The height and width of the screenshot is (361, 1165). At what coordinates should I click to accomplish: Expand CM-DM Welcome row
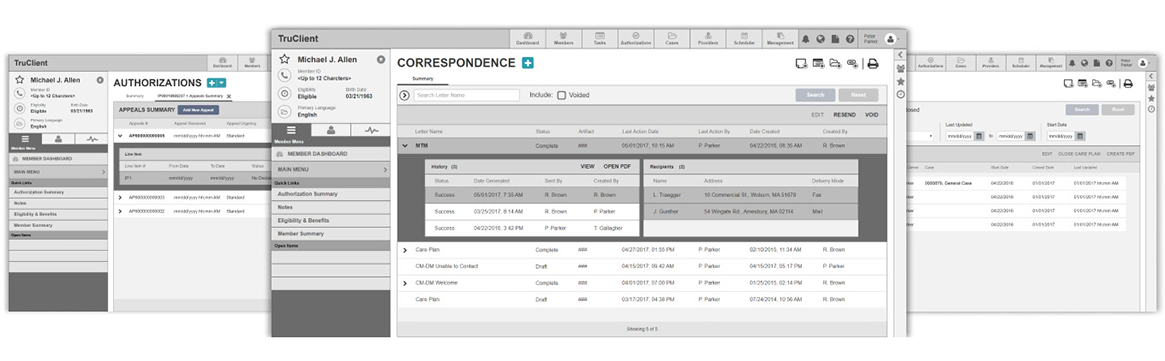click(x=405, y=283)
